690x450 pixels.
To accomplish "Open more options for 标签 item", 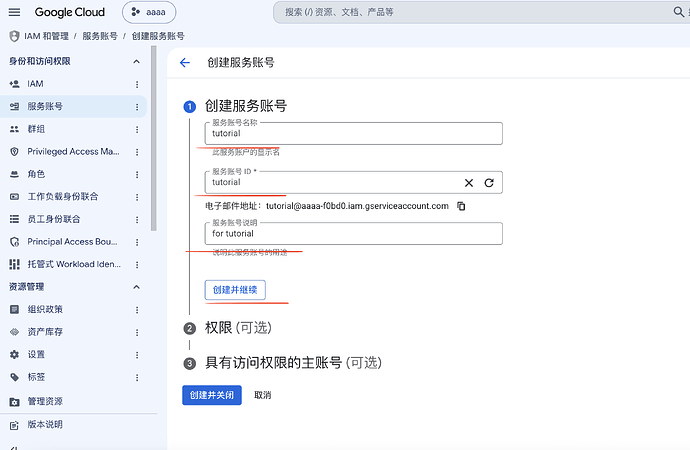I will (x=137, y=377).
